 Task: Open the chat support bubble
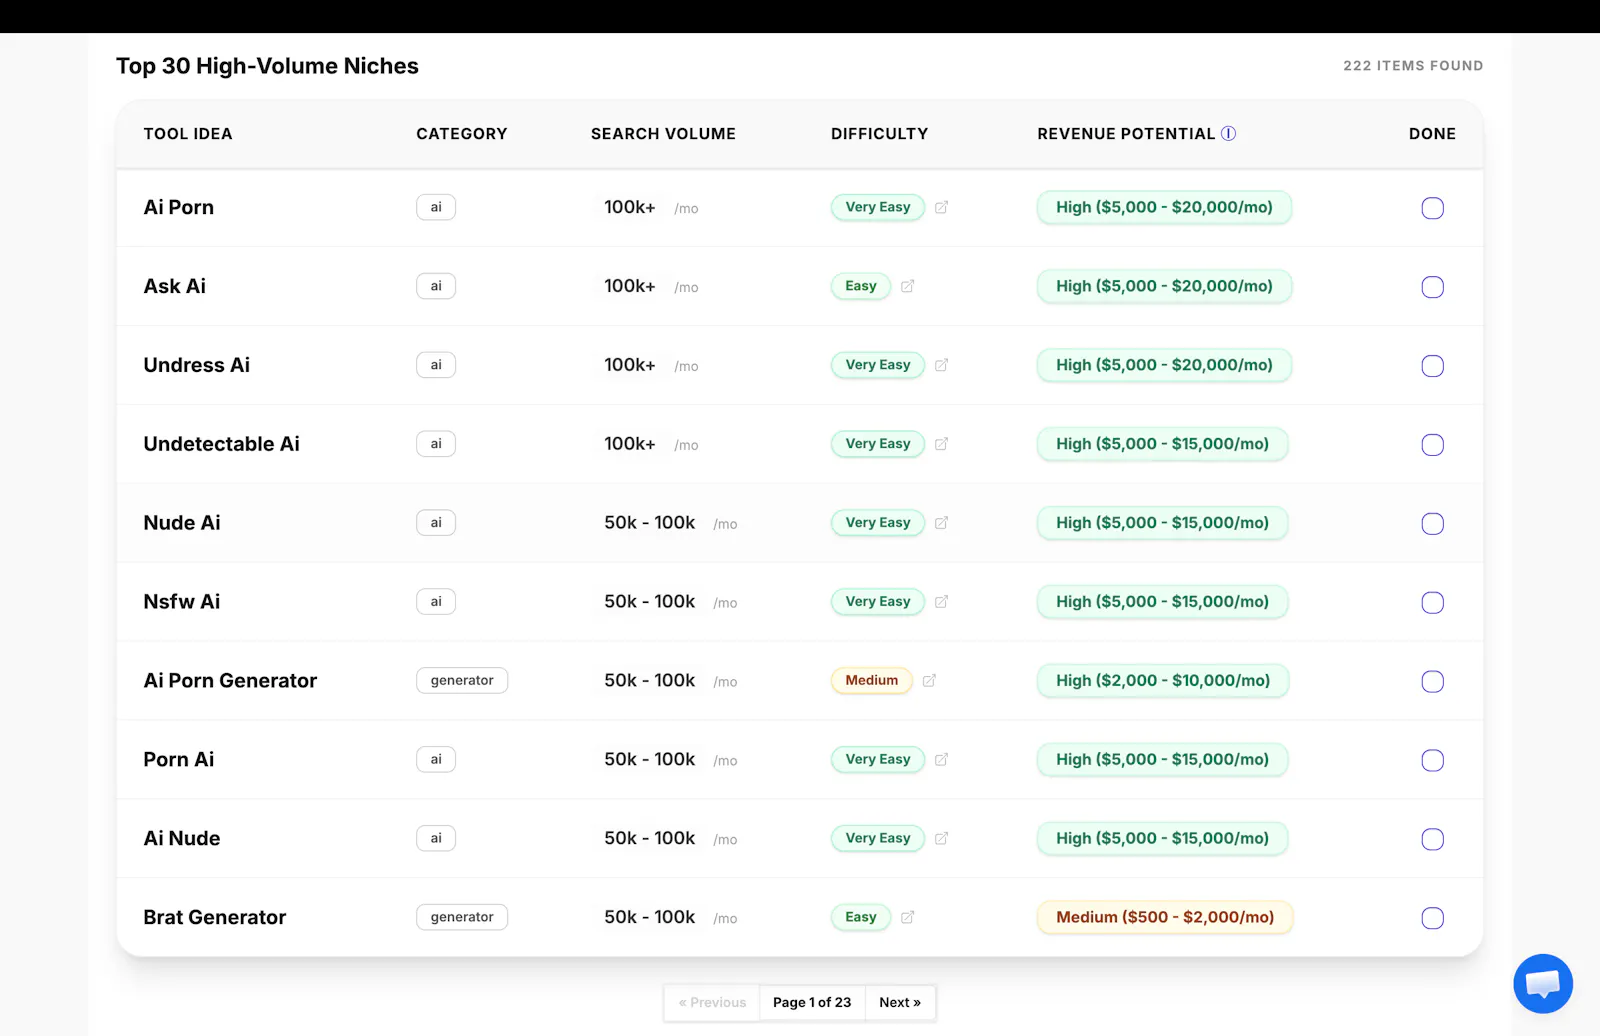(x=1543, y=984)
